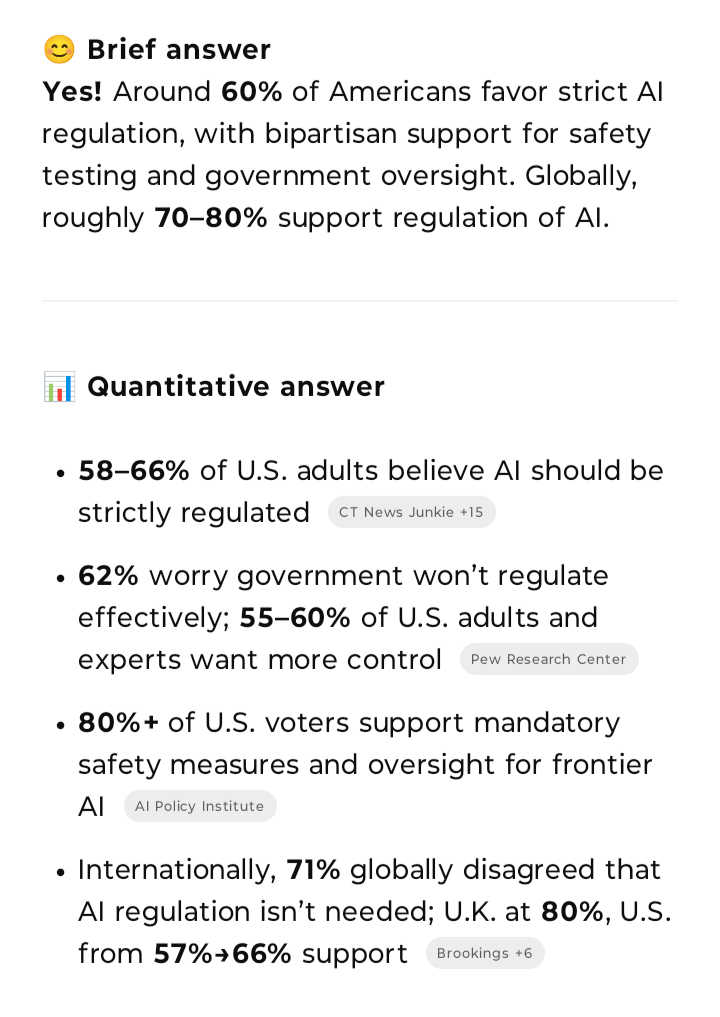The width and height of the screenshot is (720, 1017).
Task: Click the smiling face emoji beside Brief answer
Action: tap(59, 50)
